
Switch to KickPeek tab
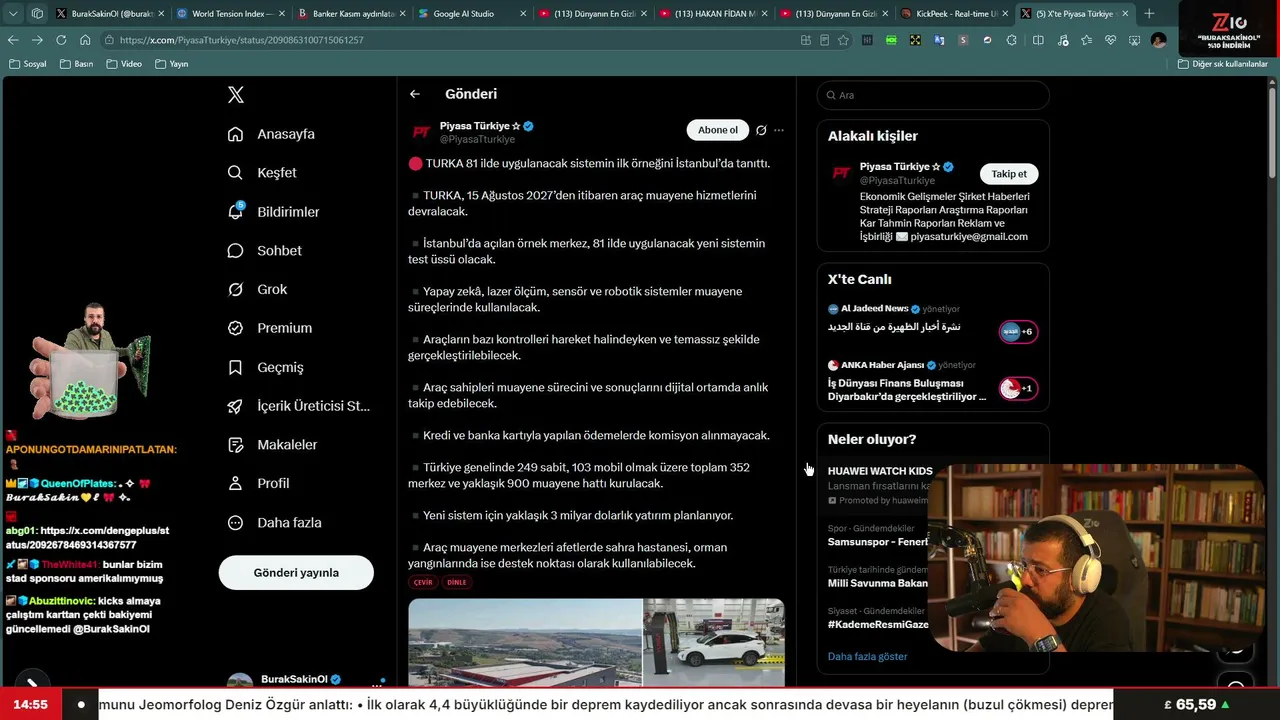coord(953,14)
